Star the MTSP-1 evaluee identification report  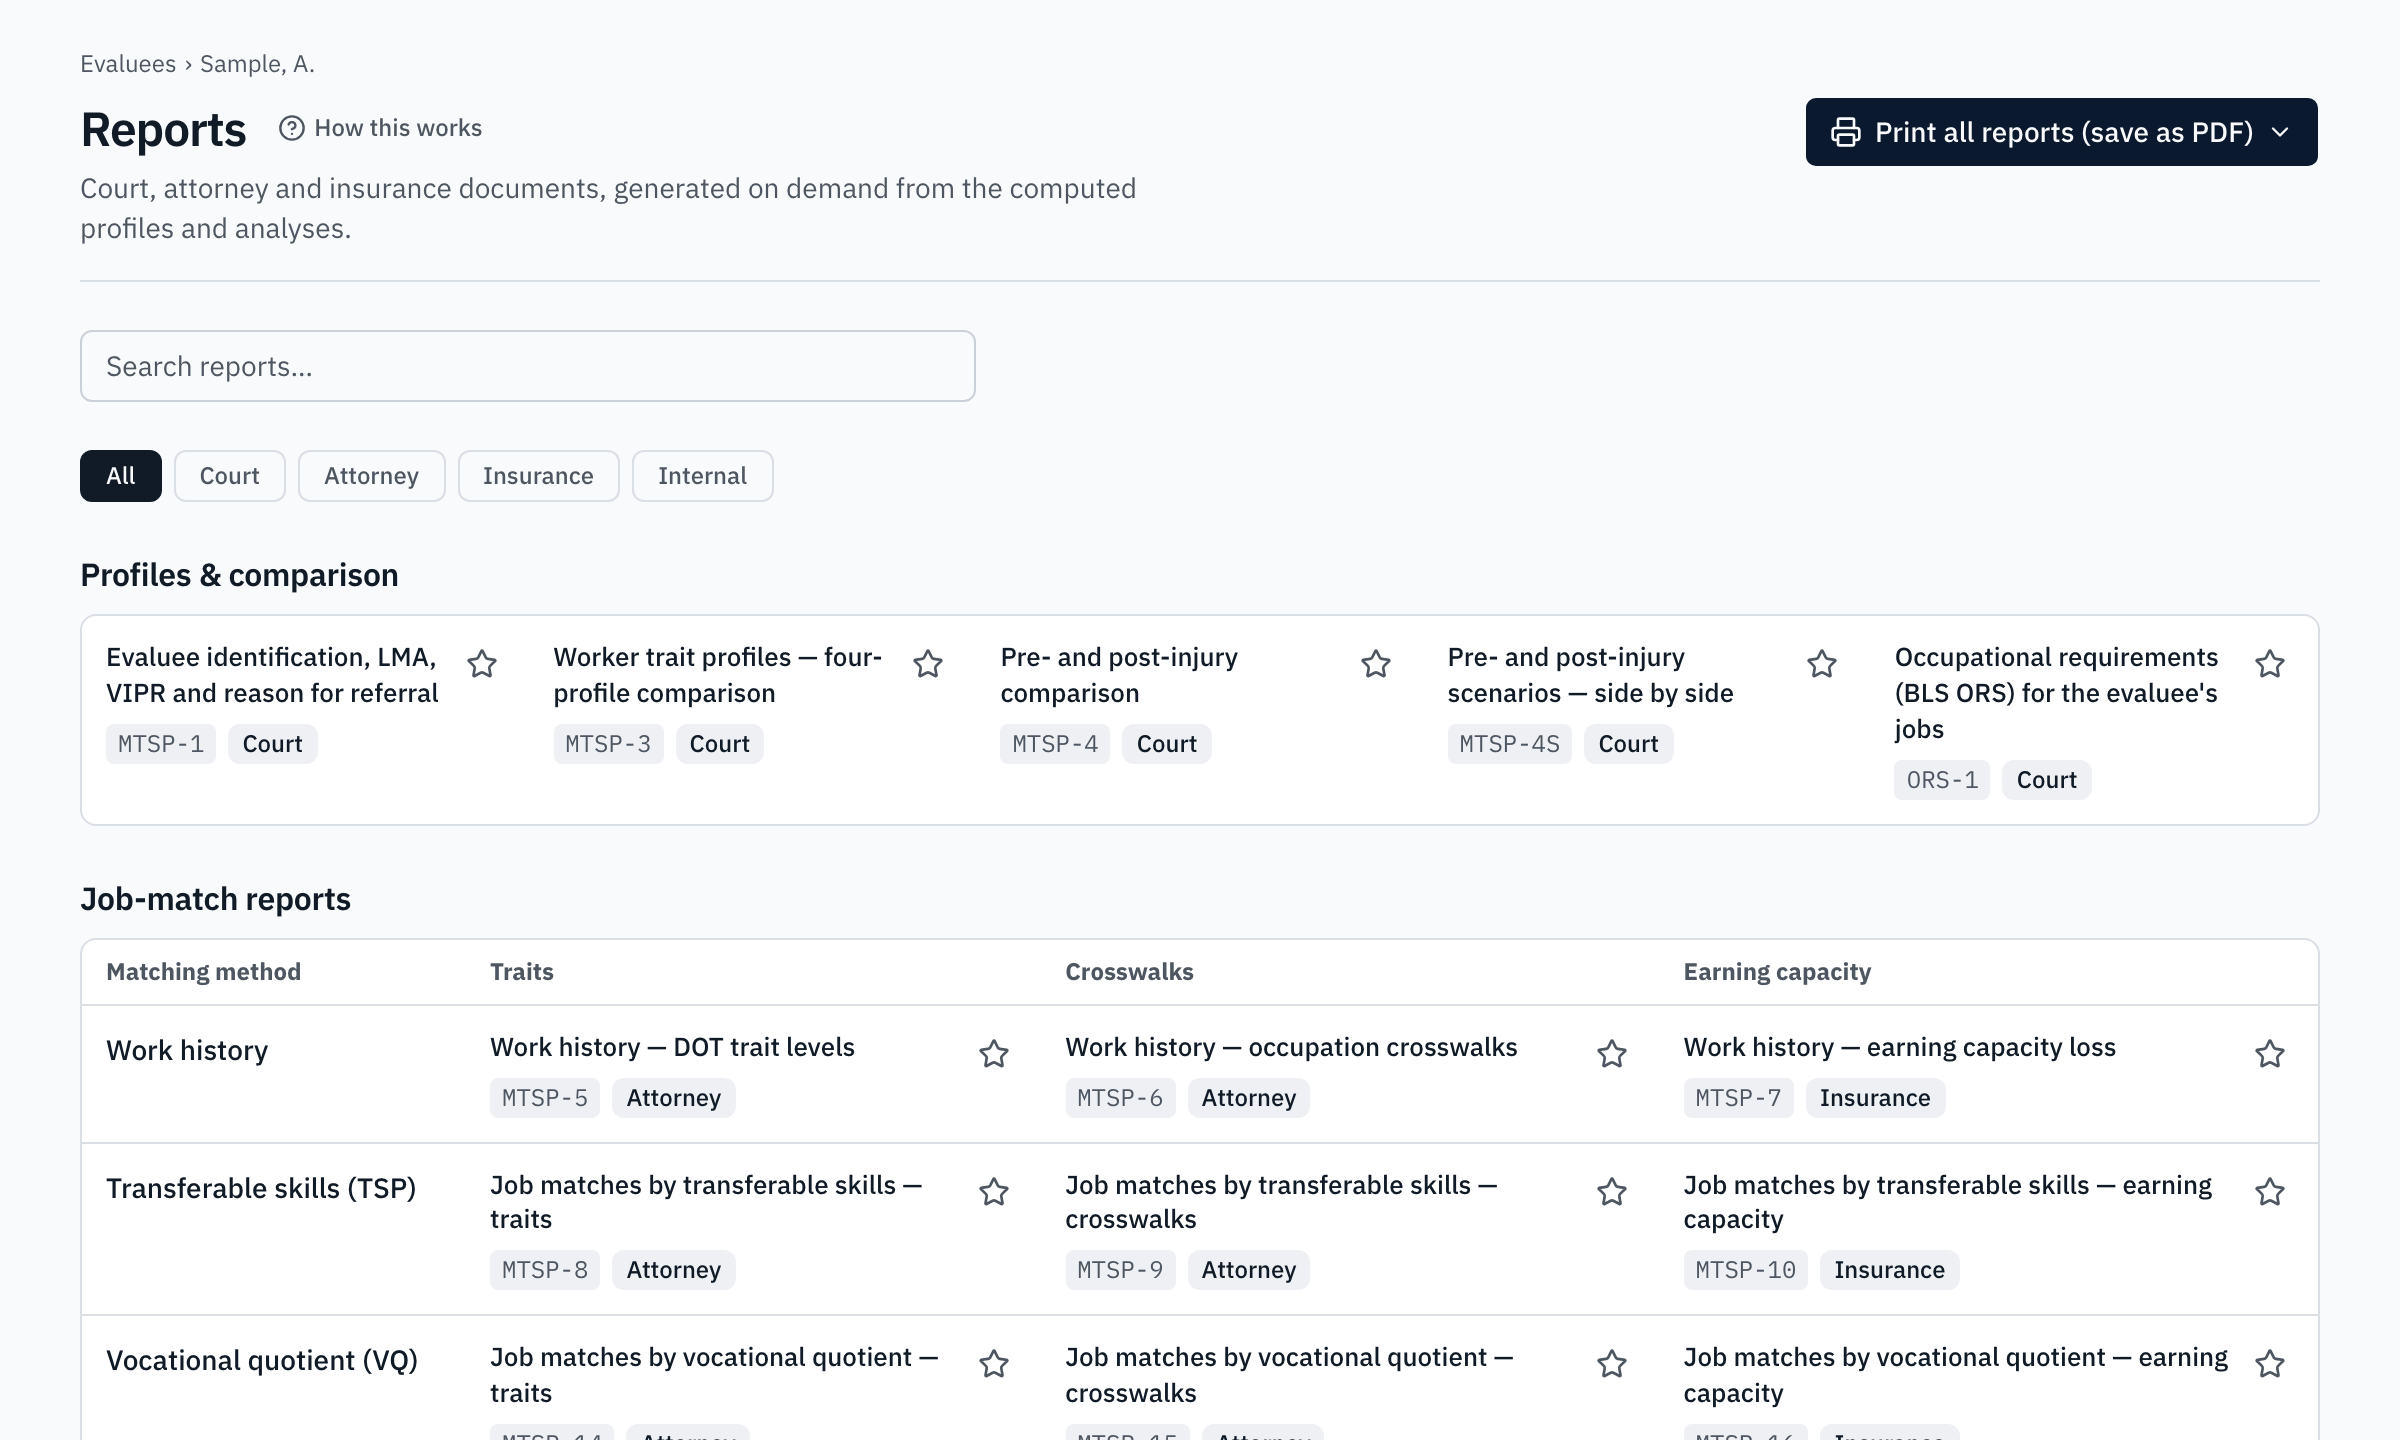[x=482, y=664]
